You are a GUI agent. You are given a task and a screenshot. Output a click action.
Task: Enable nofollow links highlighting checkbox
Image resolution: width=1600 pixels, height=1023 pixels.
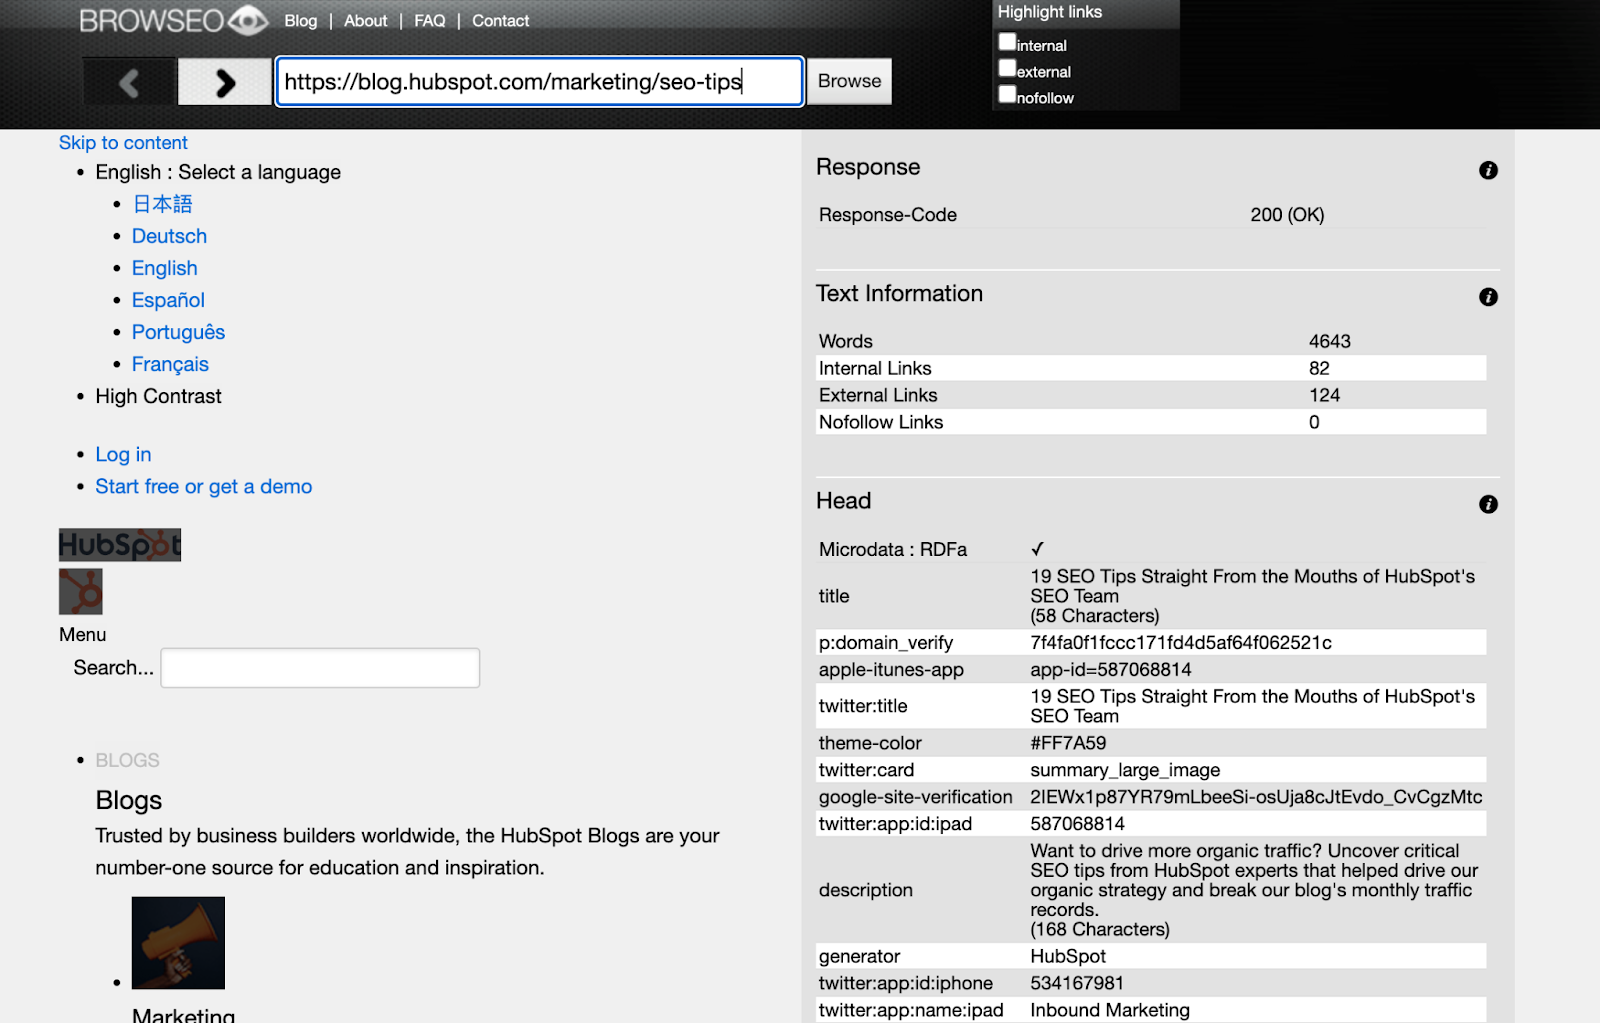pyautogui.click(x=1007, y=94)
